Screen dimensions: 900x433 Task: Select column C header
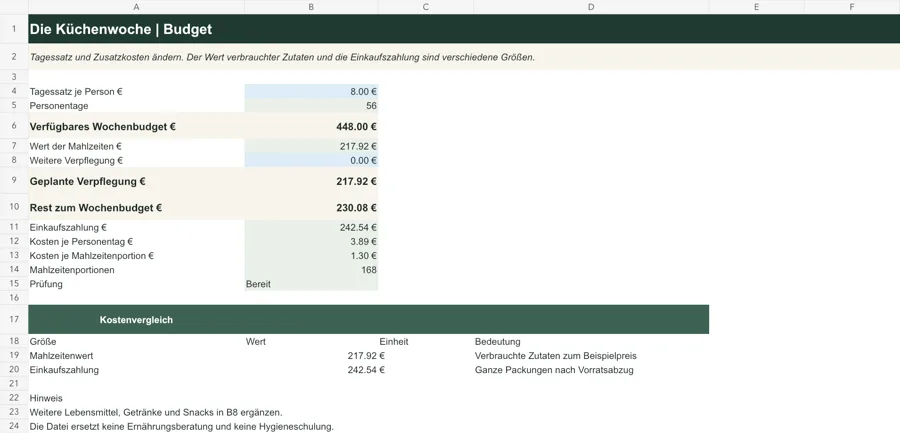click(x=425, y=7)
